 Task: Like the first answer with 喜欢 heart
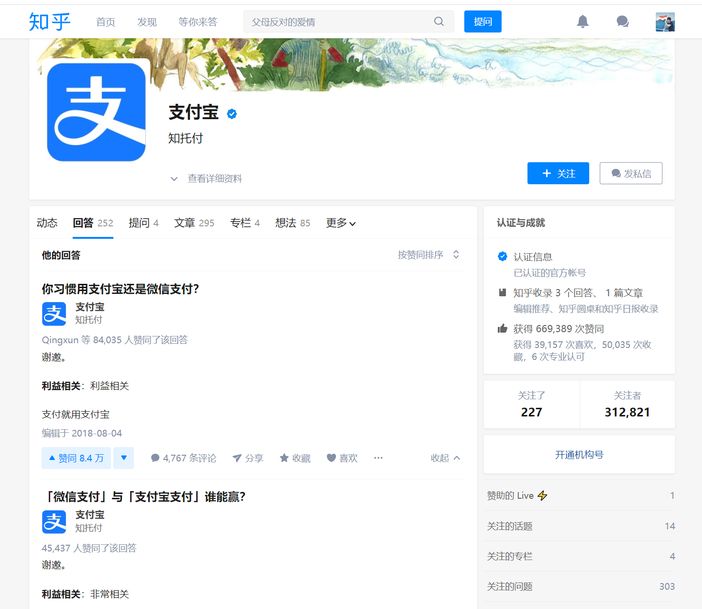pyautogui.click(x=342, y=458)
